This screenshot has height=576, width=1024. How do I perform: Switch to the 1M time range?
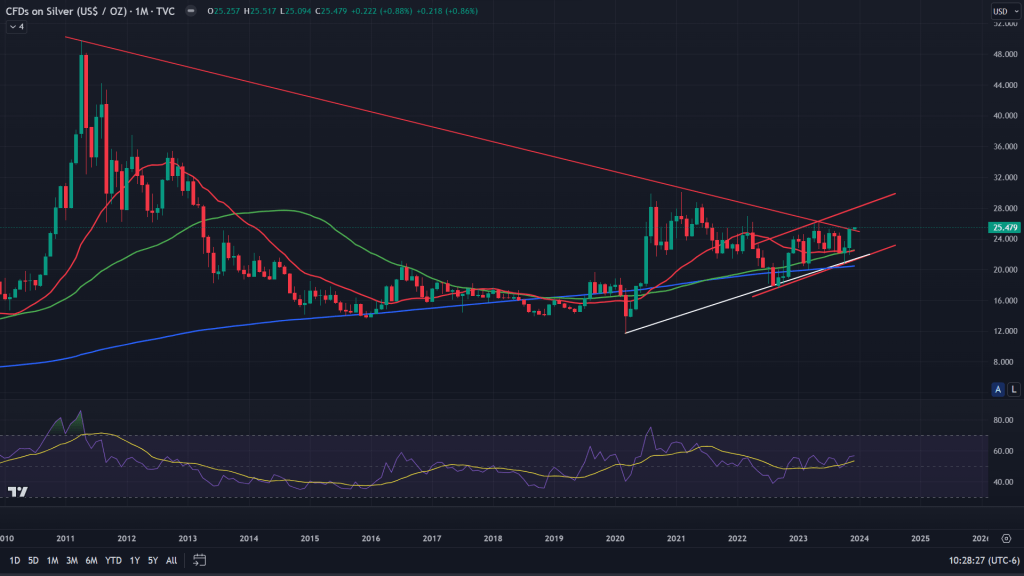point(53,560)
